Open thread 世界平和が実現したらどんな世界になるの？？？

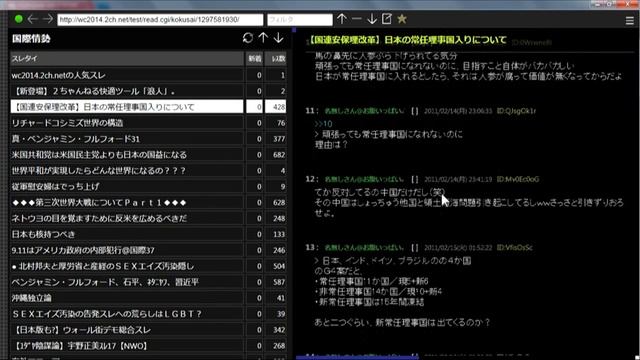[127, 171]
